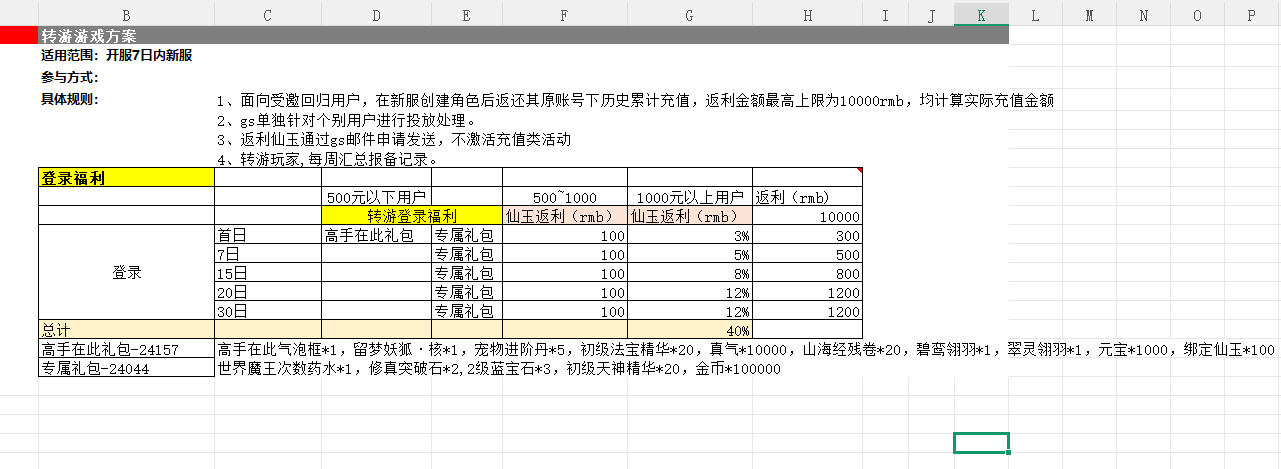Click the 1000元以上用户 cell
This screenshot has height=469, width=1281.
(x=689, y=197)
